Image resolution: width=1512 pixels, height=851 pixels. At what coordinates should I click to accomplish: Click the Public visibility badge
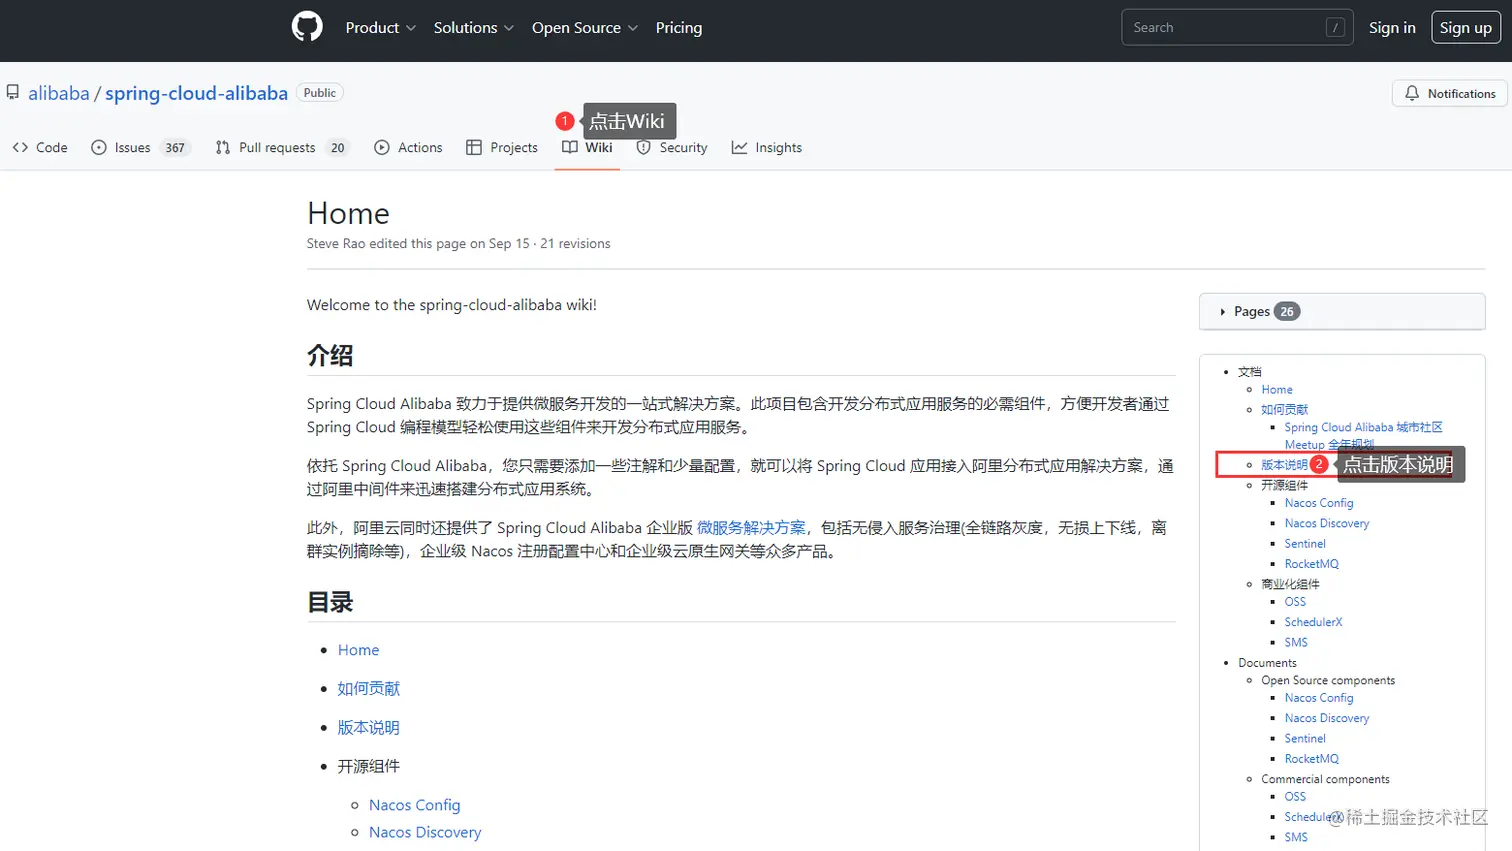tap(320, 93)
